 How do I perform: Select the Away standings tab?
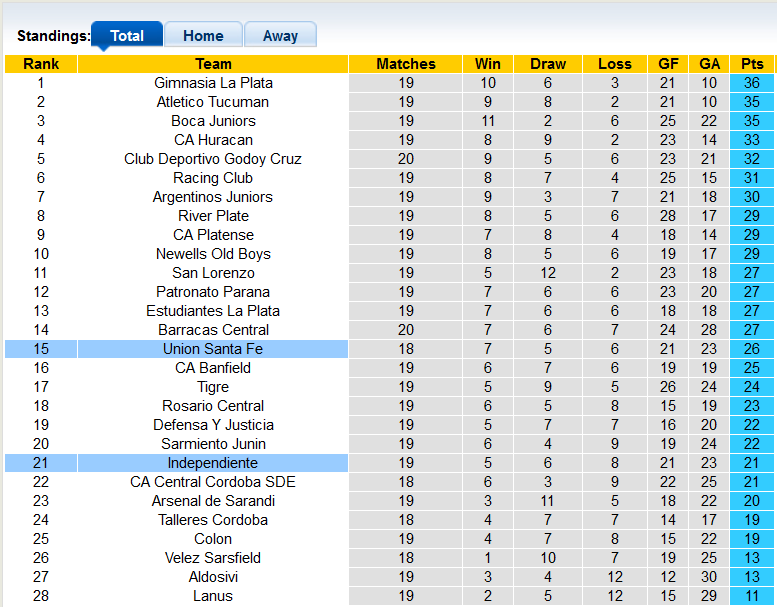point(280,36)
